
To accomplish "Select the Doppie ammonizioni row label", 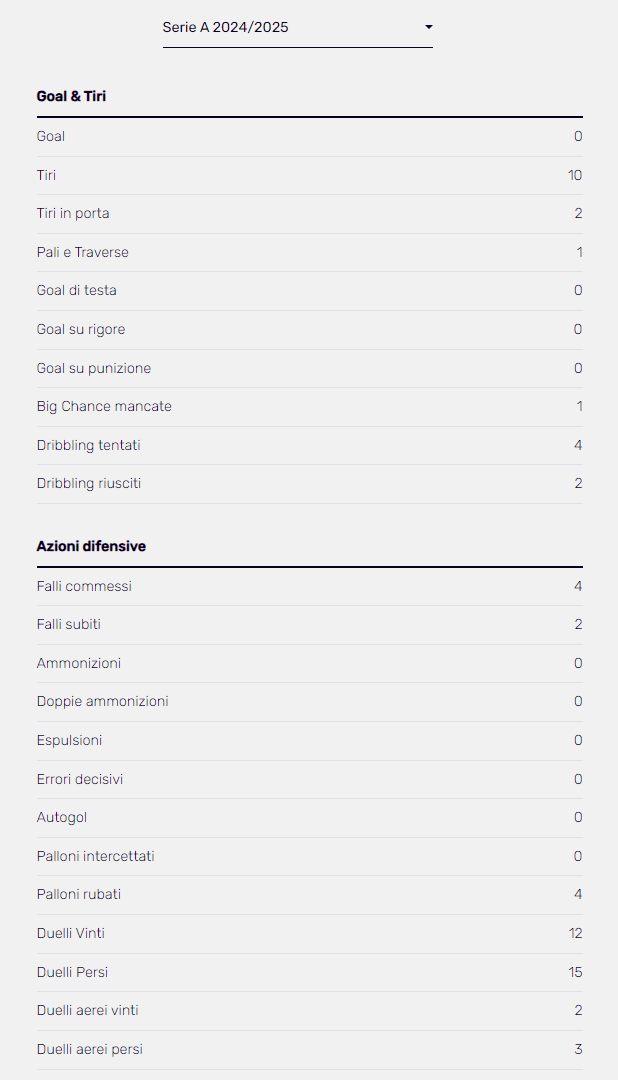I will (103, 702).
